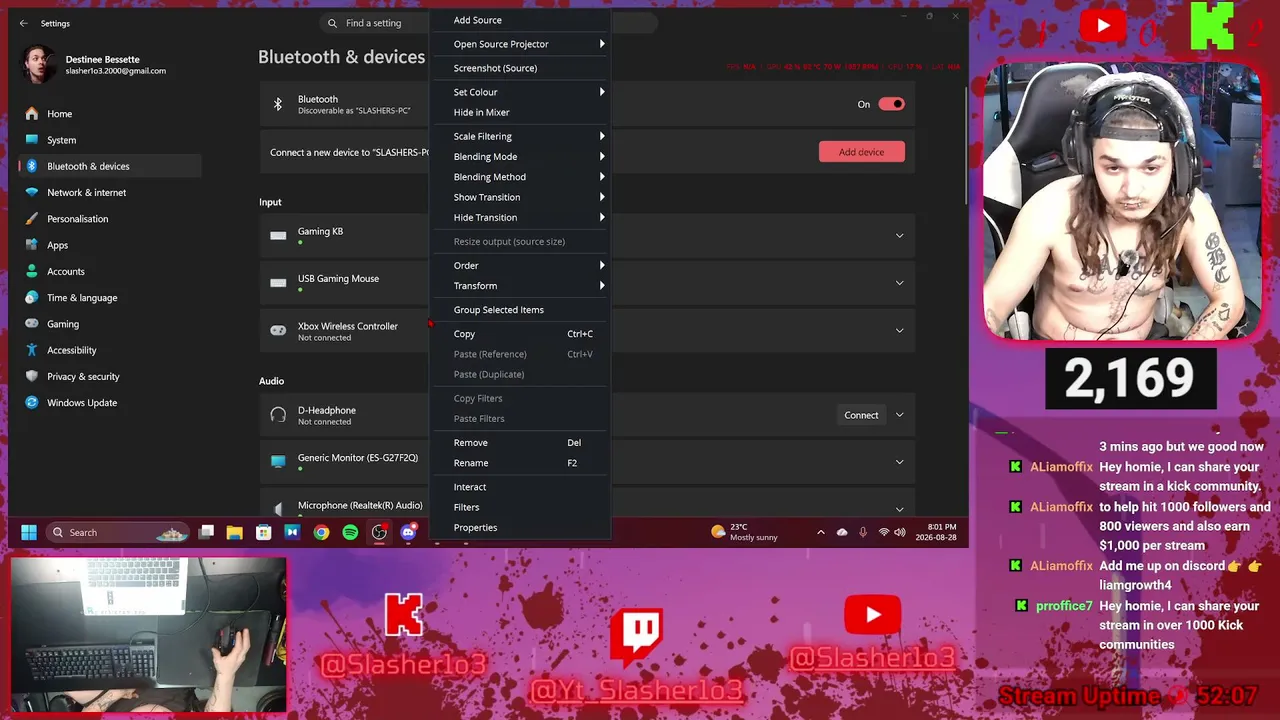Open the Set Colour submenu
The image size is (1280, 720).
(520, 92)
